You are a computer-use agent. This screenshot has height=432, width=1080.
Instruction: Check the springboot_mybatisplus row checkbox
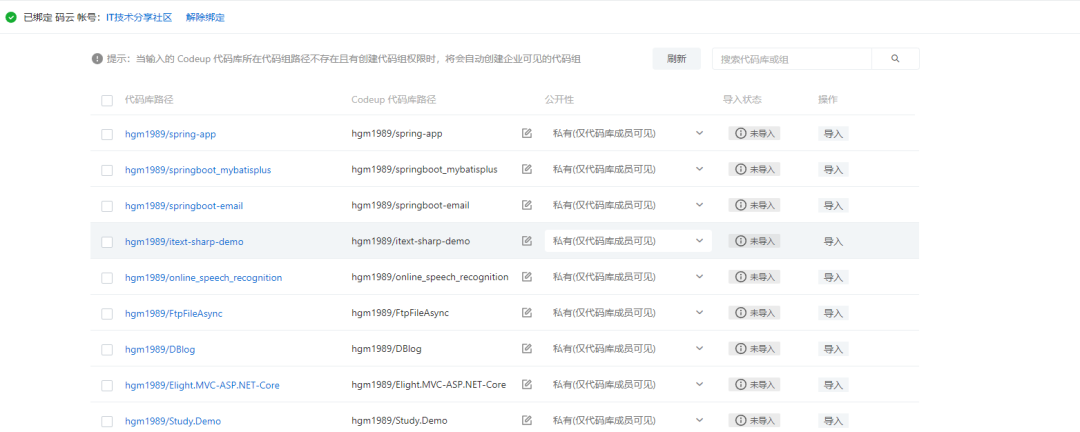(x=107, y=170)
